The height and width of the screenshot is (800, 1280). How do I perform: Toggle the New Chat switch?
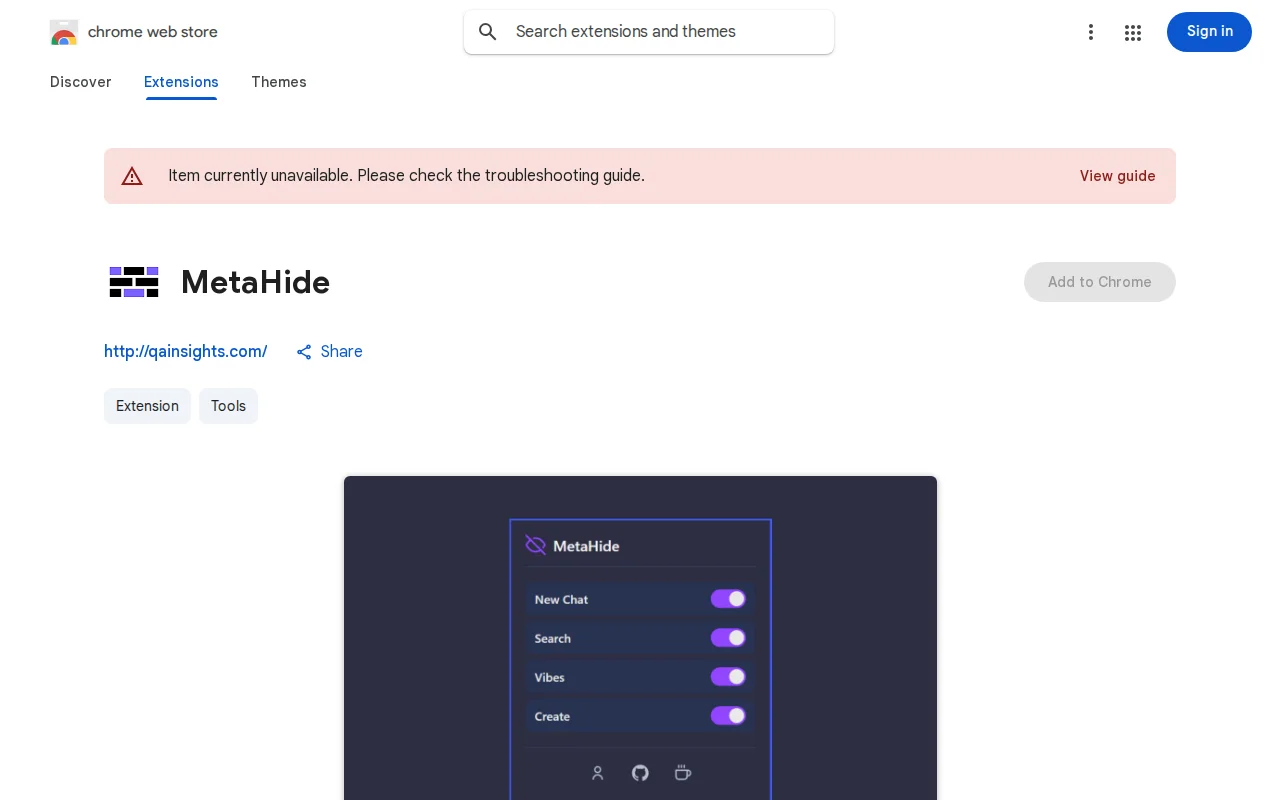728,599
